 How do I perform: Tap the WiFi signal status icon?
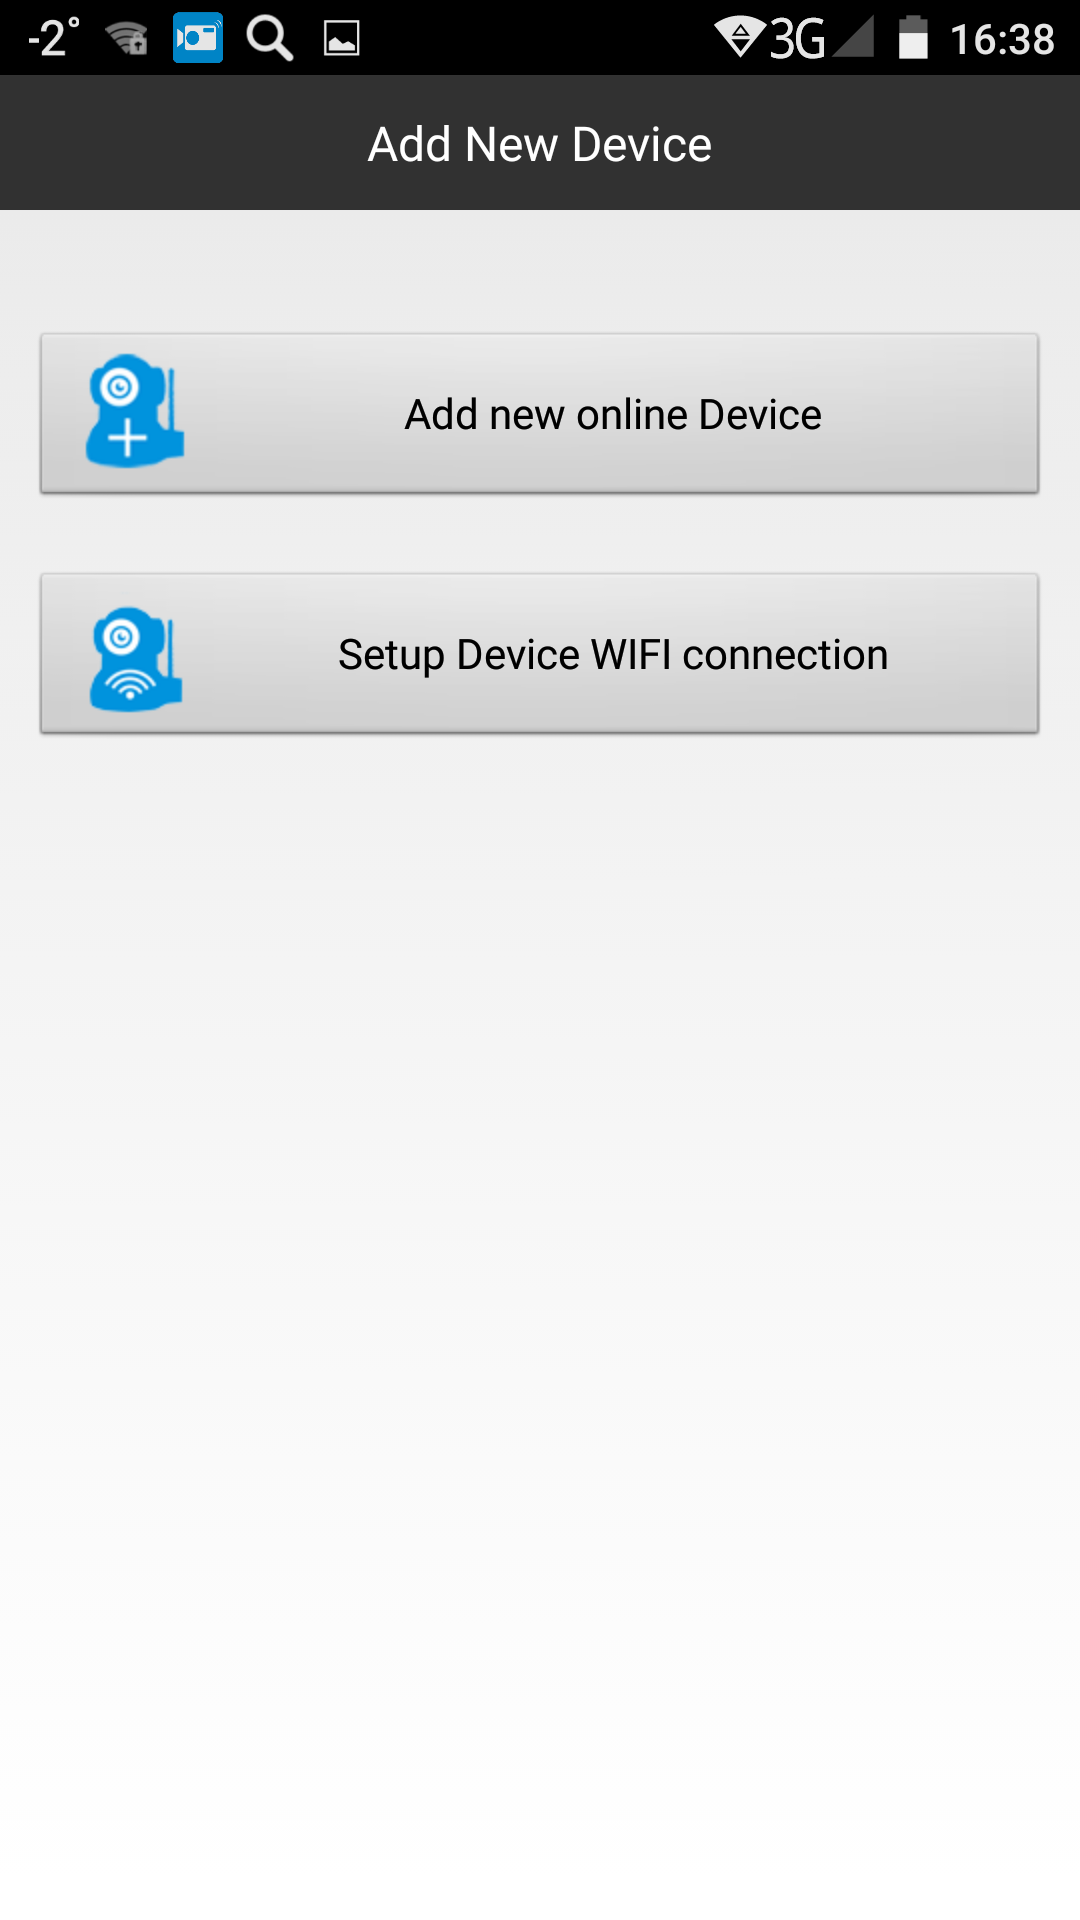tap(740, 36)
